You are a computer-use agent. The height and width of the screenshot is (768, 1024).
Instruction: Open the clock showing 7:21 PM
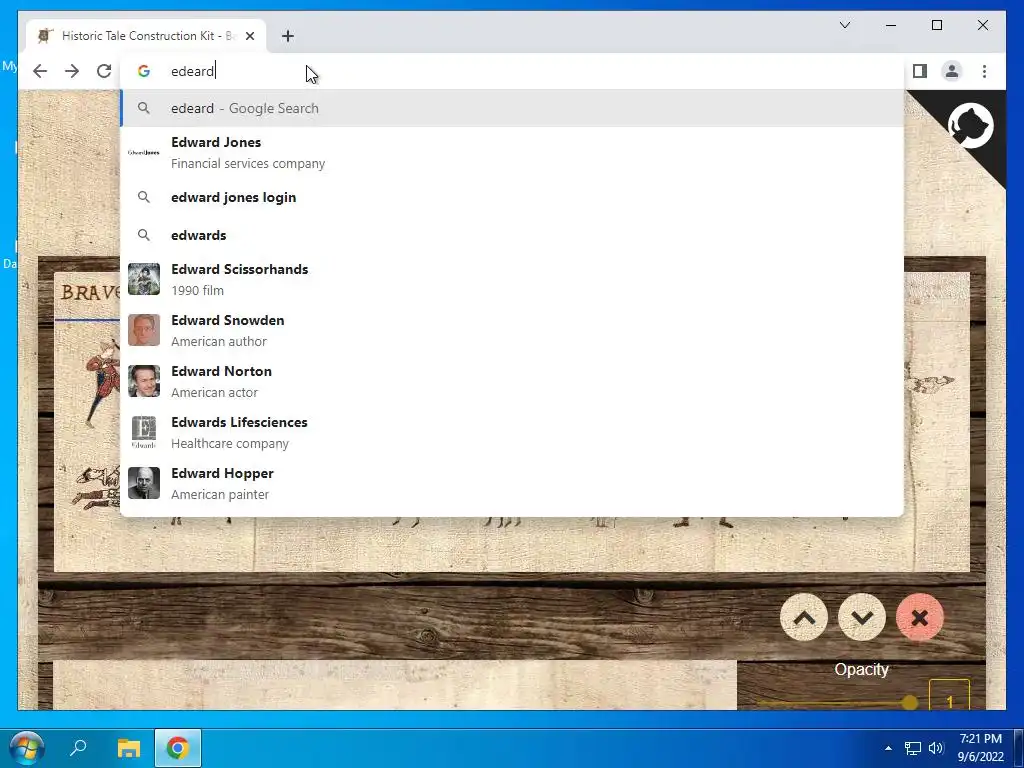(x=980, y=748)
